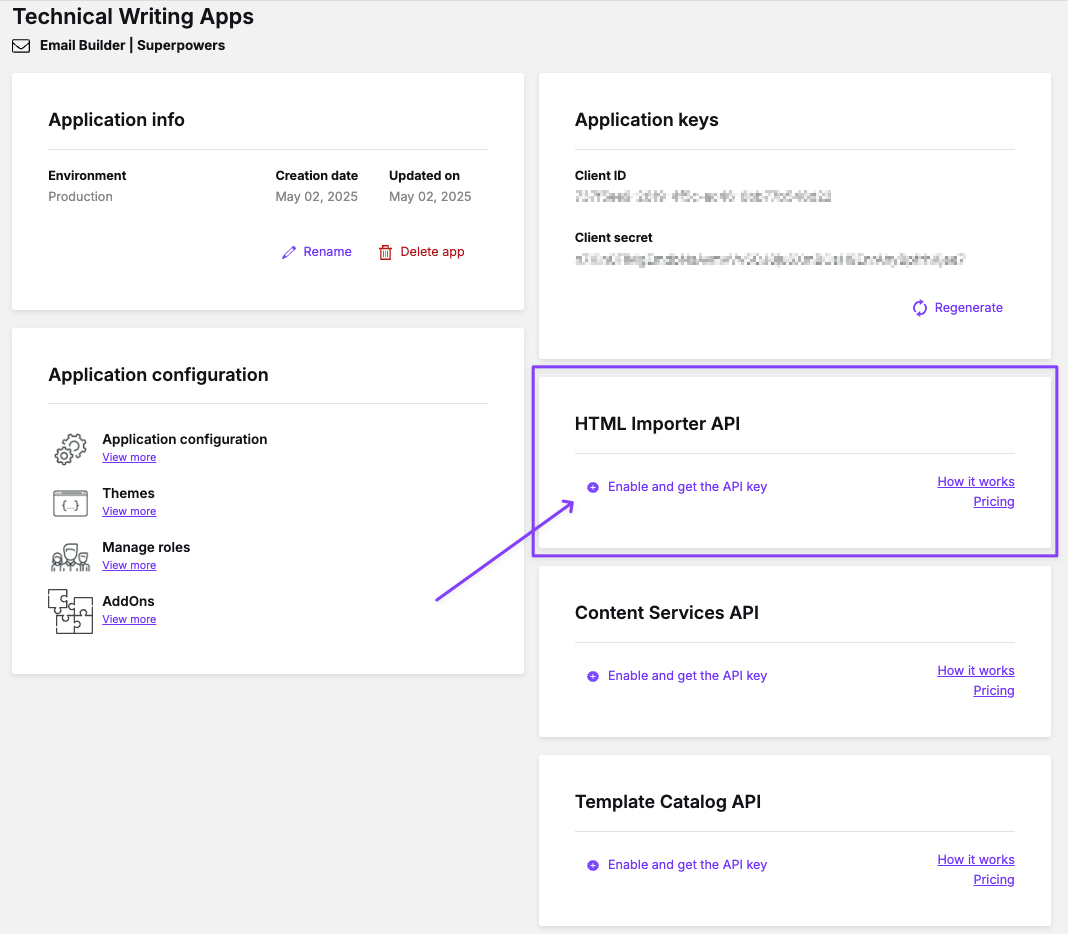Click the Manage roles people icon
1068x934 pixels.
(71, 556)
